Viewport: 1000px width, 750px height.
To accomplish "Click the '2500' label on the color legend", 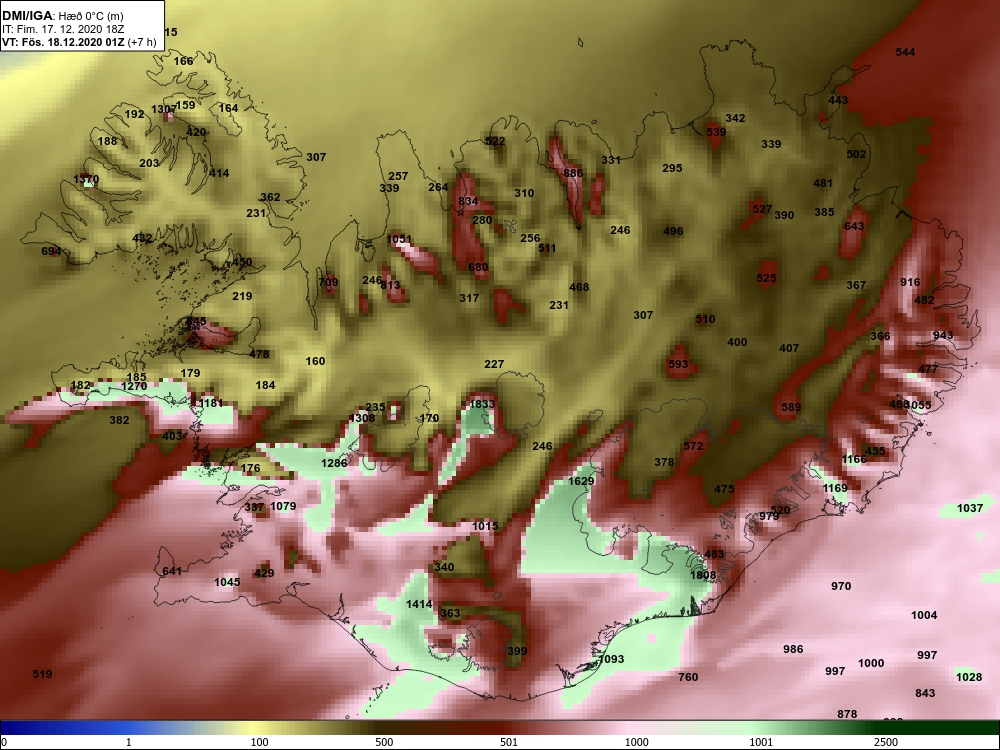I will 885,742.
